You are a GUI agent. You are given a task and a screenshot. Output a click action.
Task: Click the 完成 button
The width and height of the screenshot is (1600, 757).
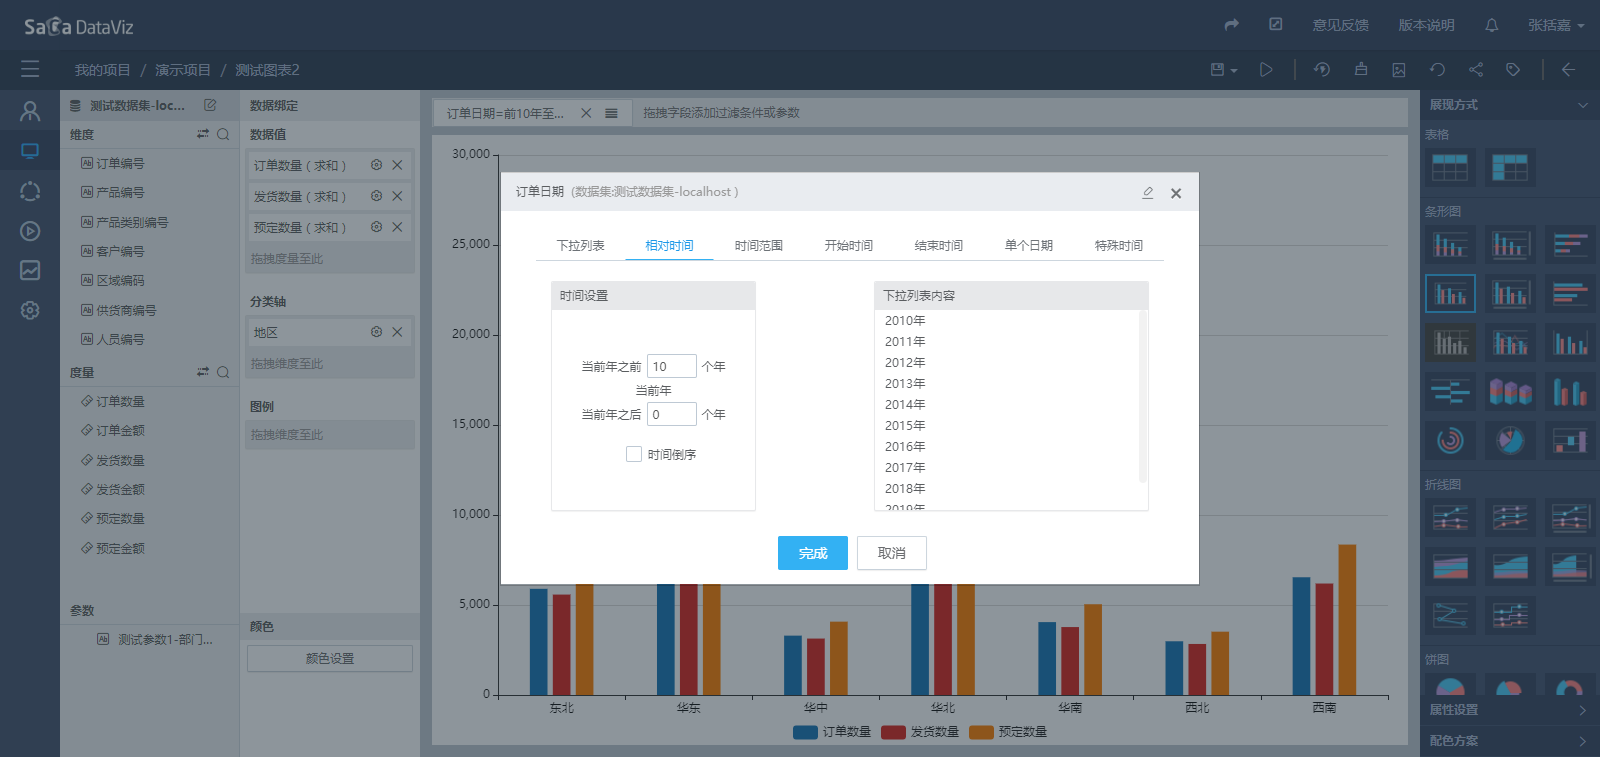813,553
